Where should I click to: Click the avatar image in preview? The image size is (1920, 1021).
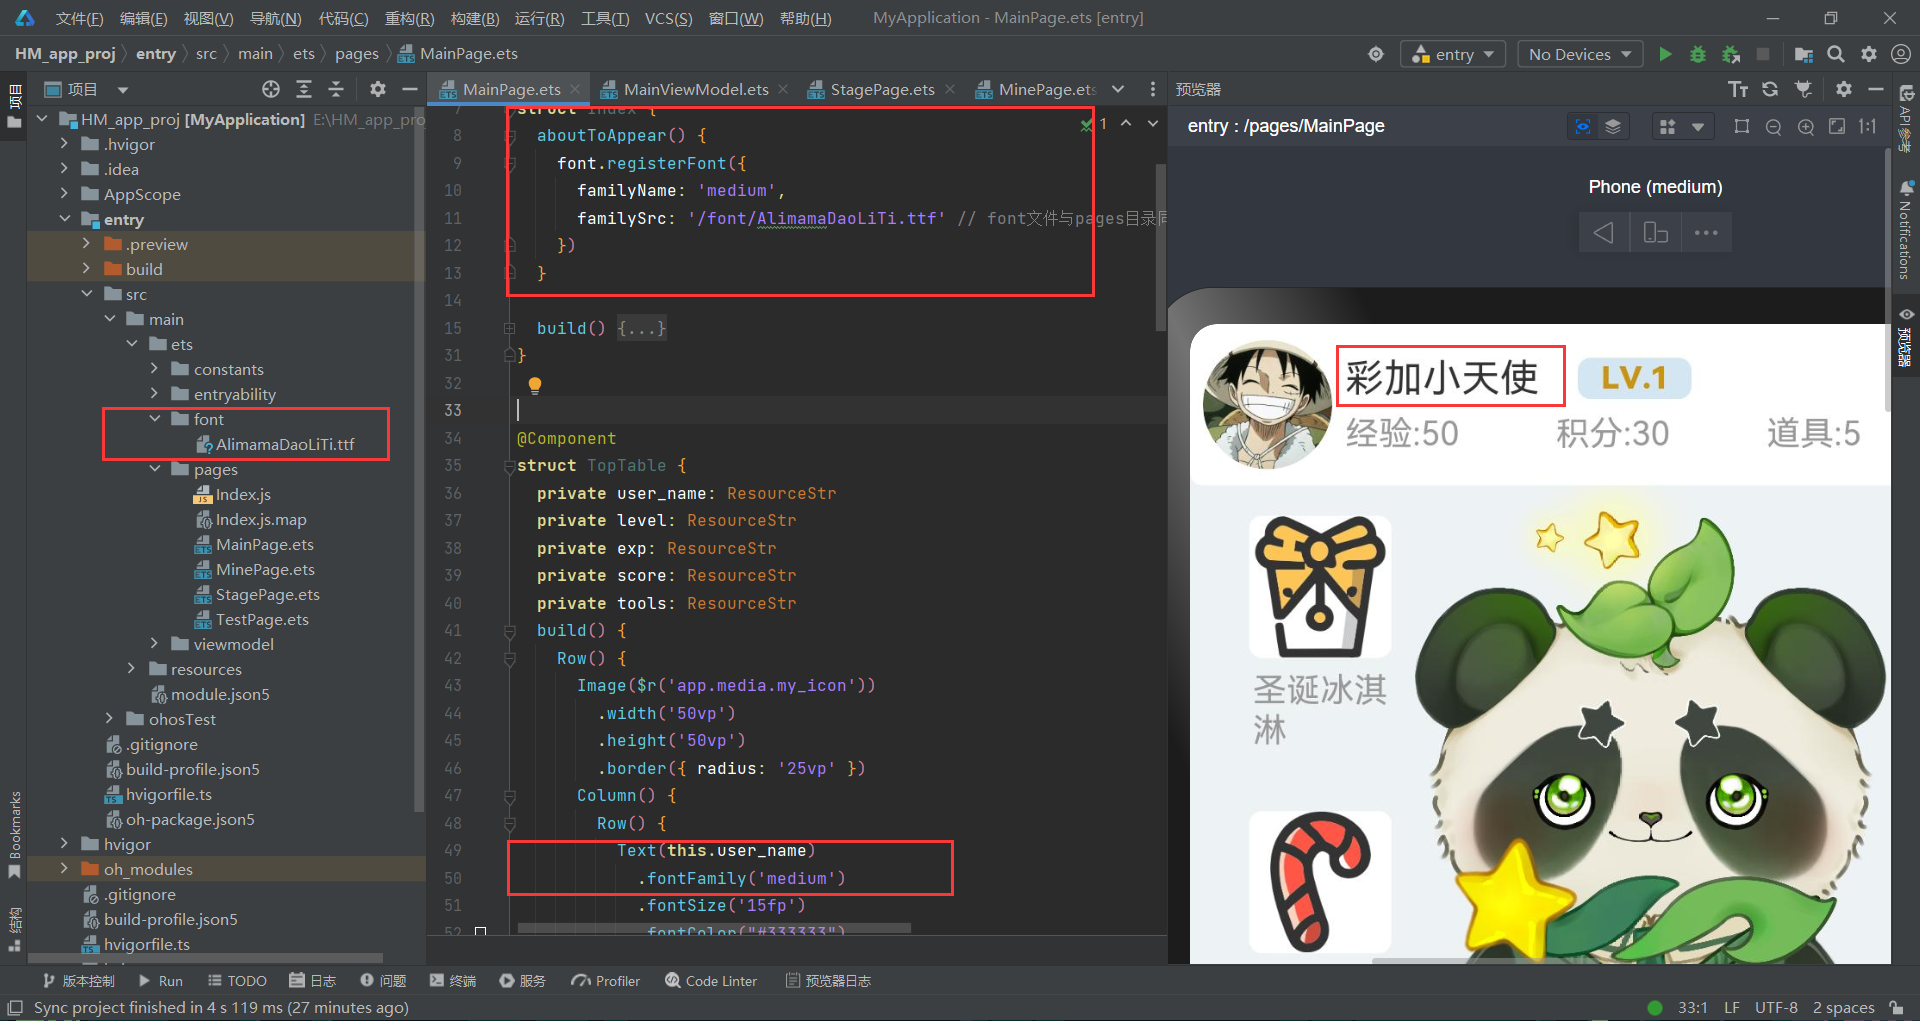coord(1267,404)
